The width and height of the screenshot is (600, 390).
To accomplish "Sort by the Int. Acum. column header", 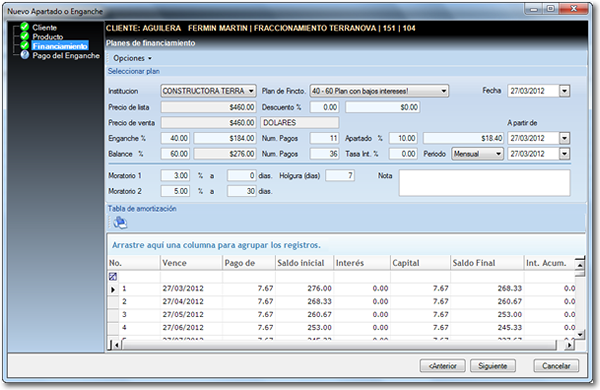I will coord(549,263).
